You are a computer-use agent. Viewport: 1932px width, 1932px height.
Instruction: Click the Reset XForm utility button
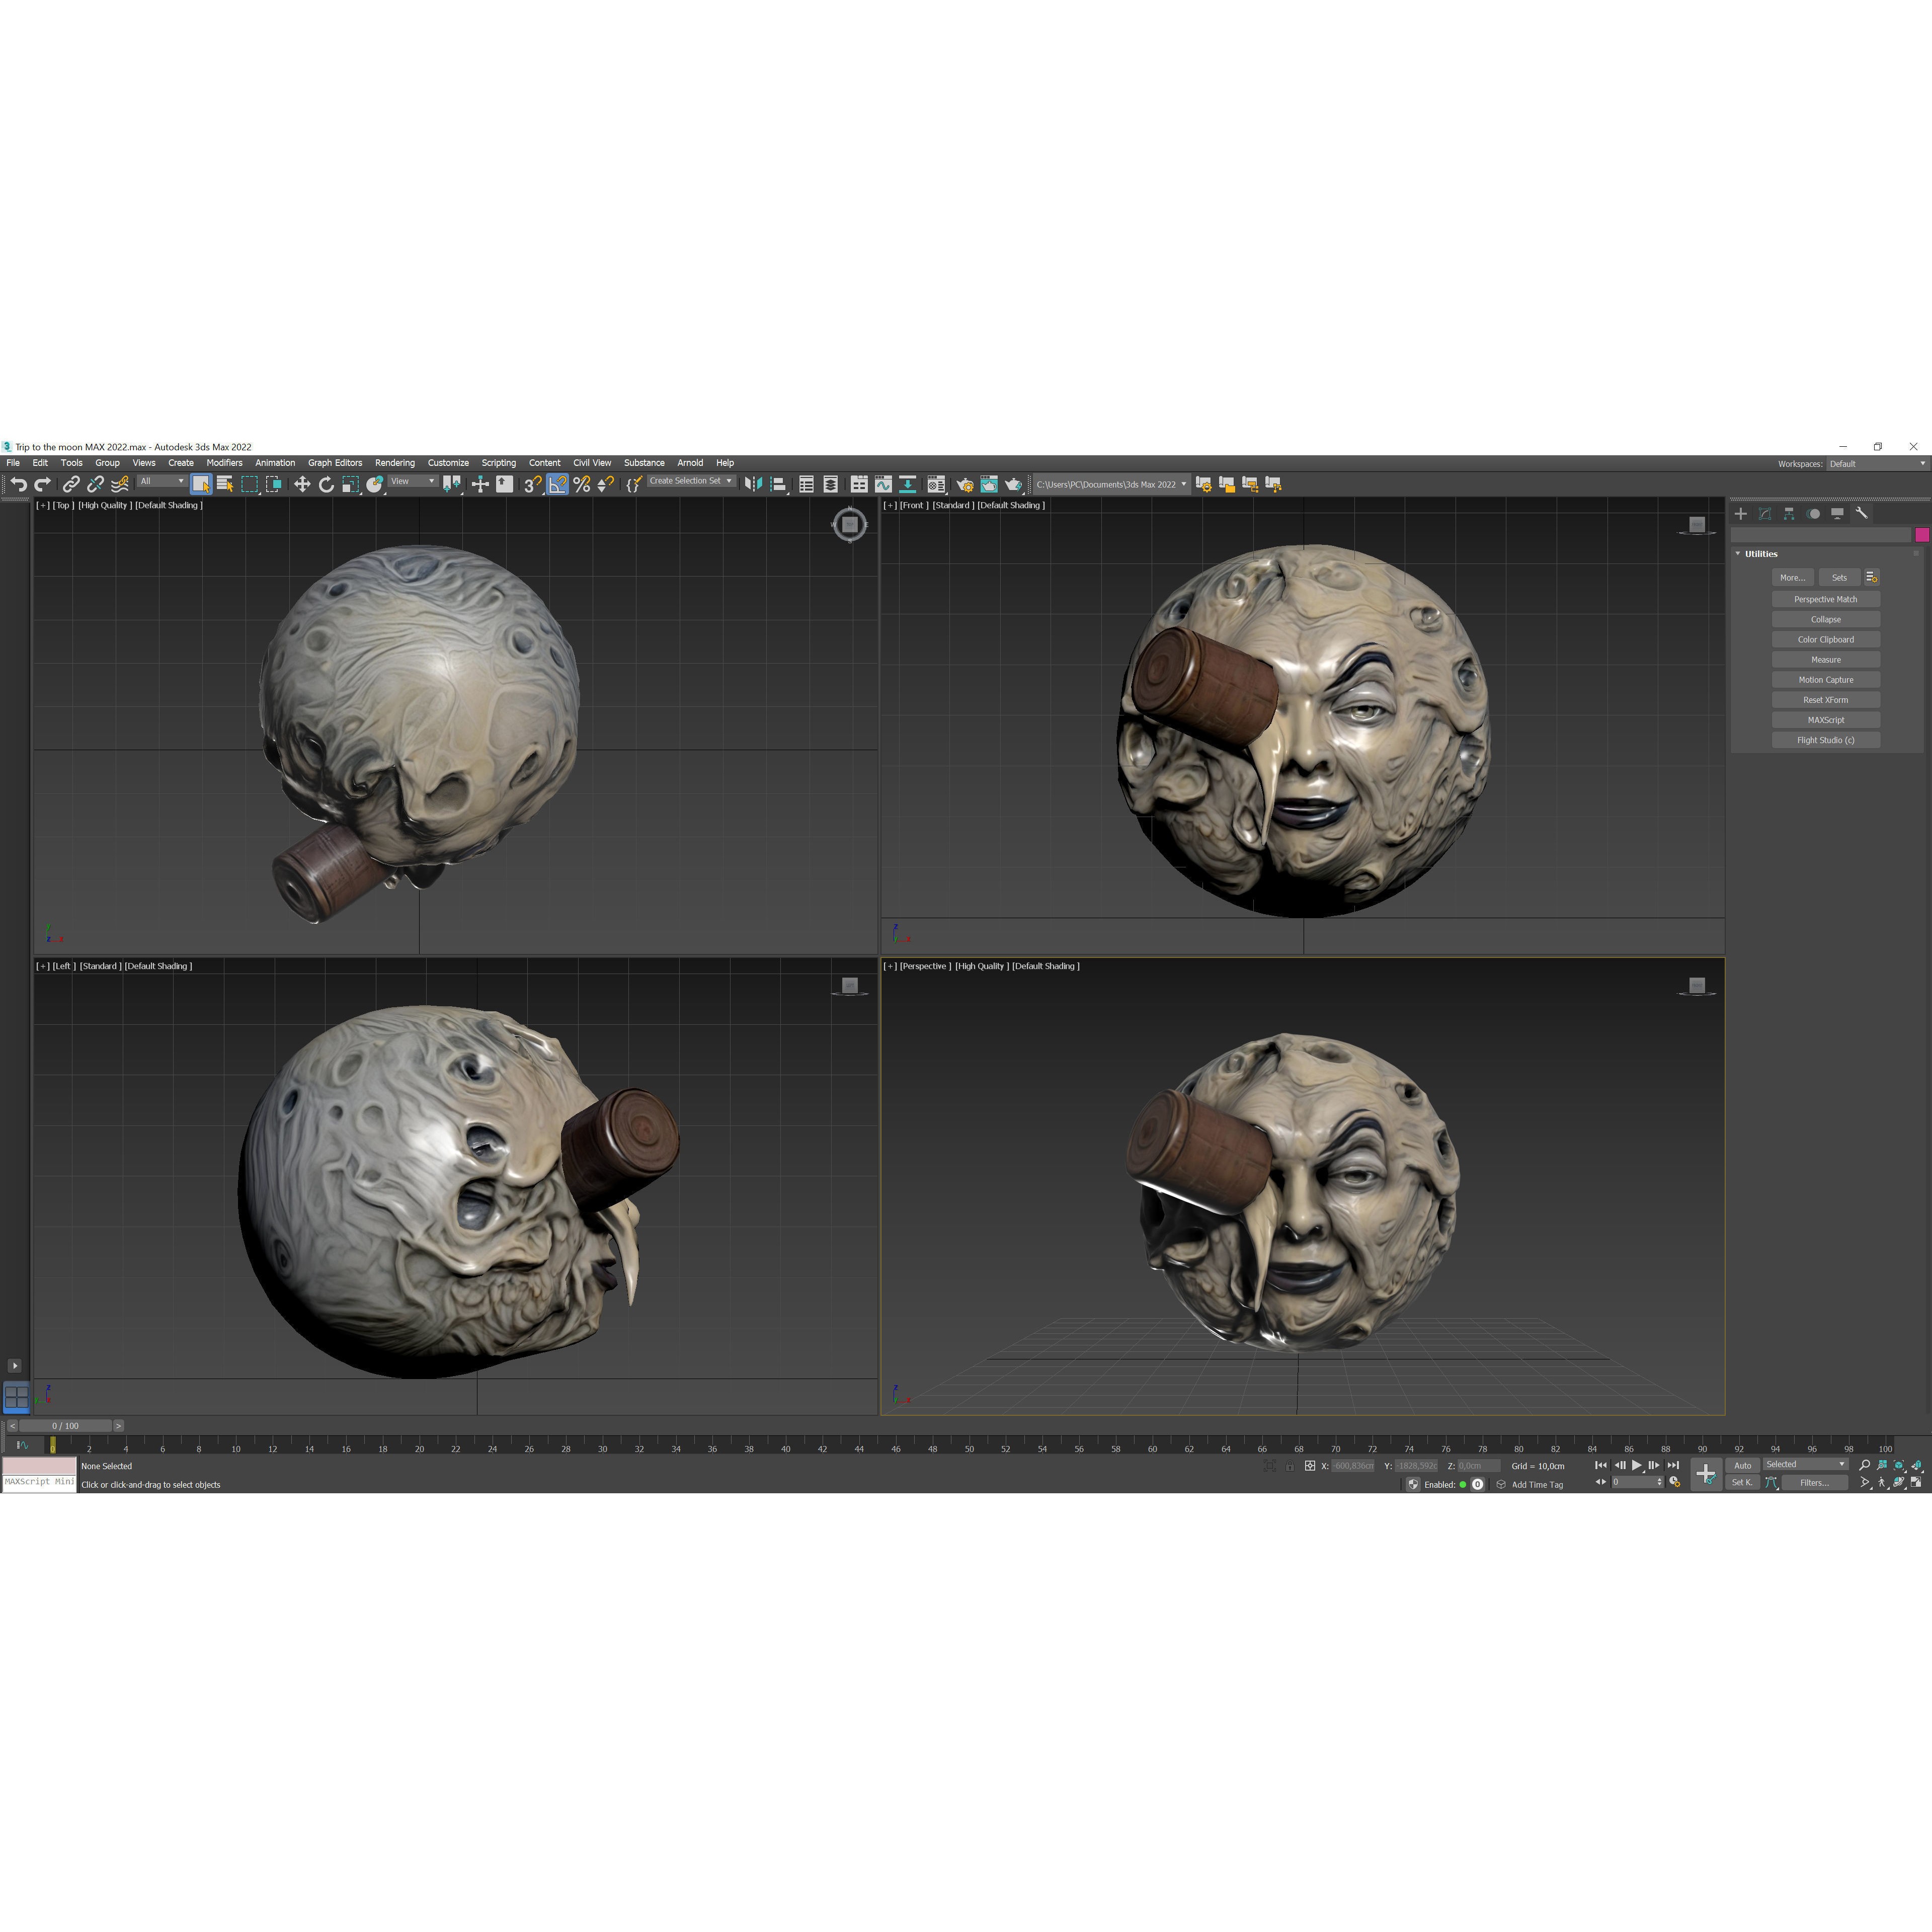tap(1826, 701)
